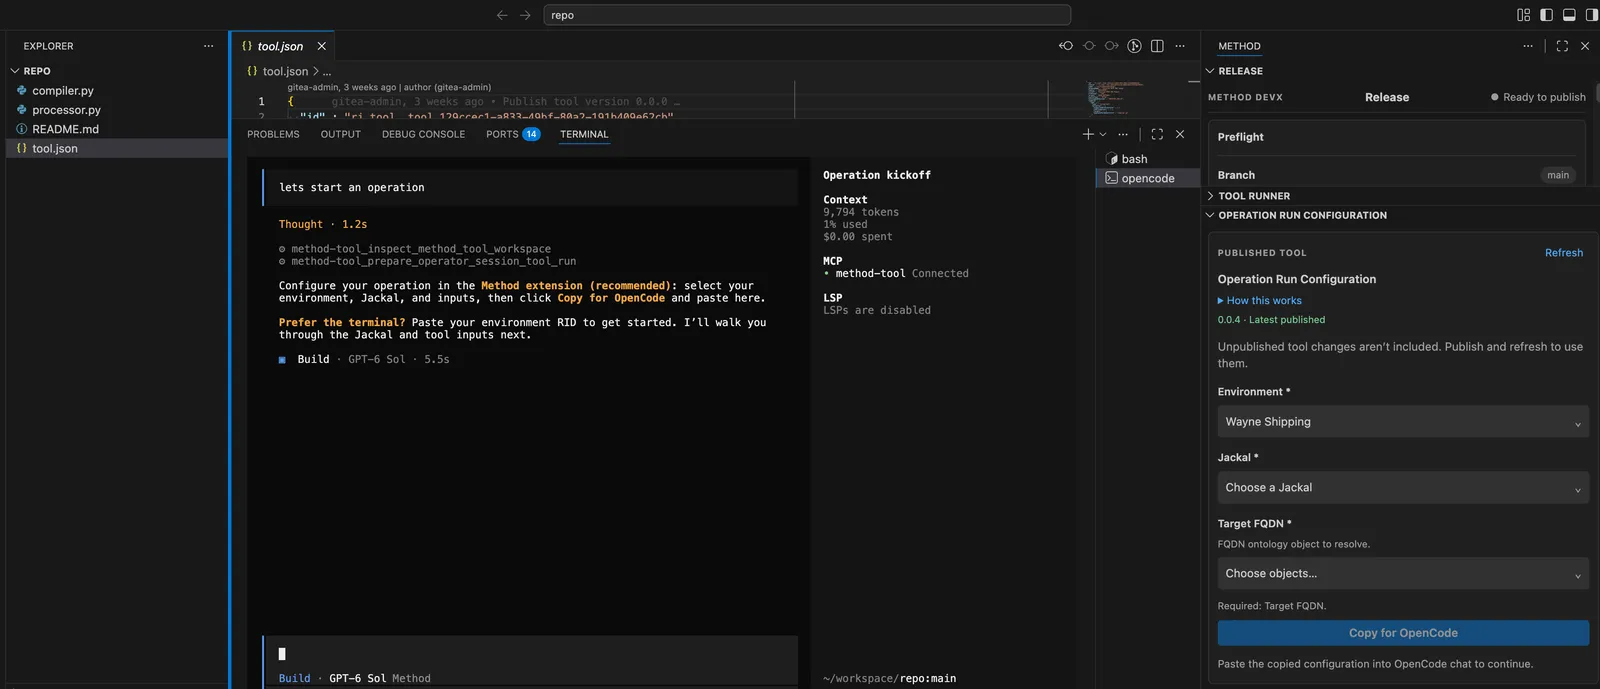Create a new terminal with plus icon
1600x689 pixels.
point(1088,134)
